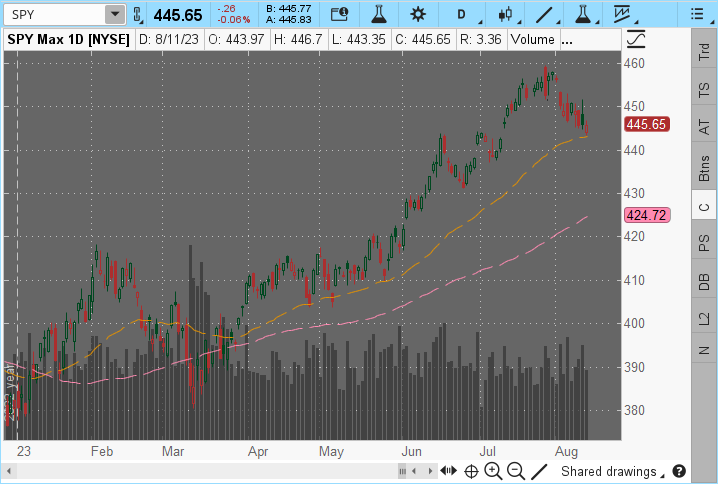
Task: Click the Volume label in chart header
Action: [532, 40]
